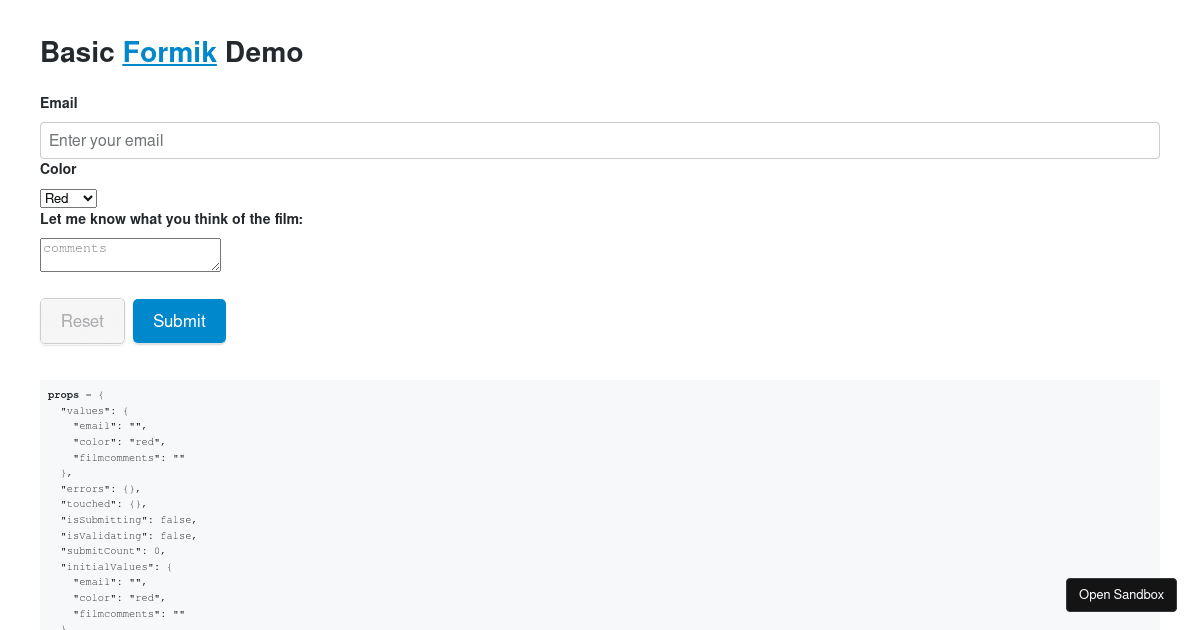Click the disabled Reset button
The width and height of the screenshot is (1200, 630).
[x=82, y=320]
